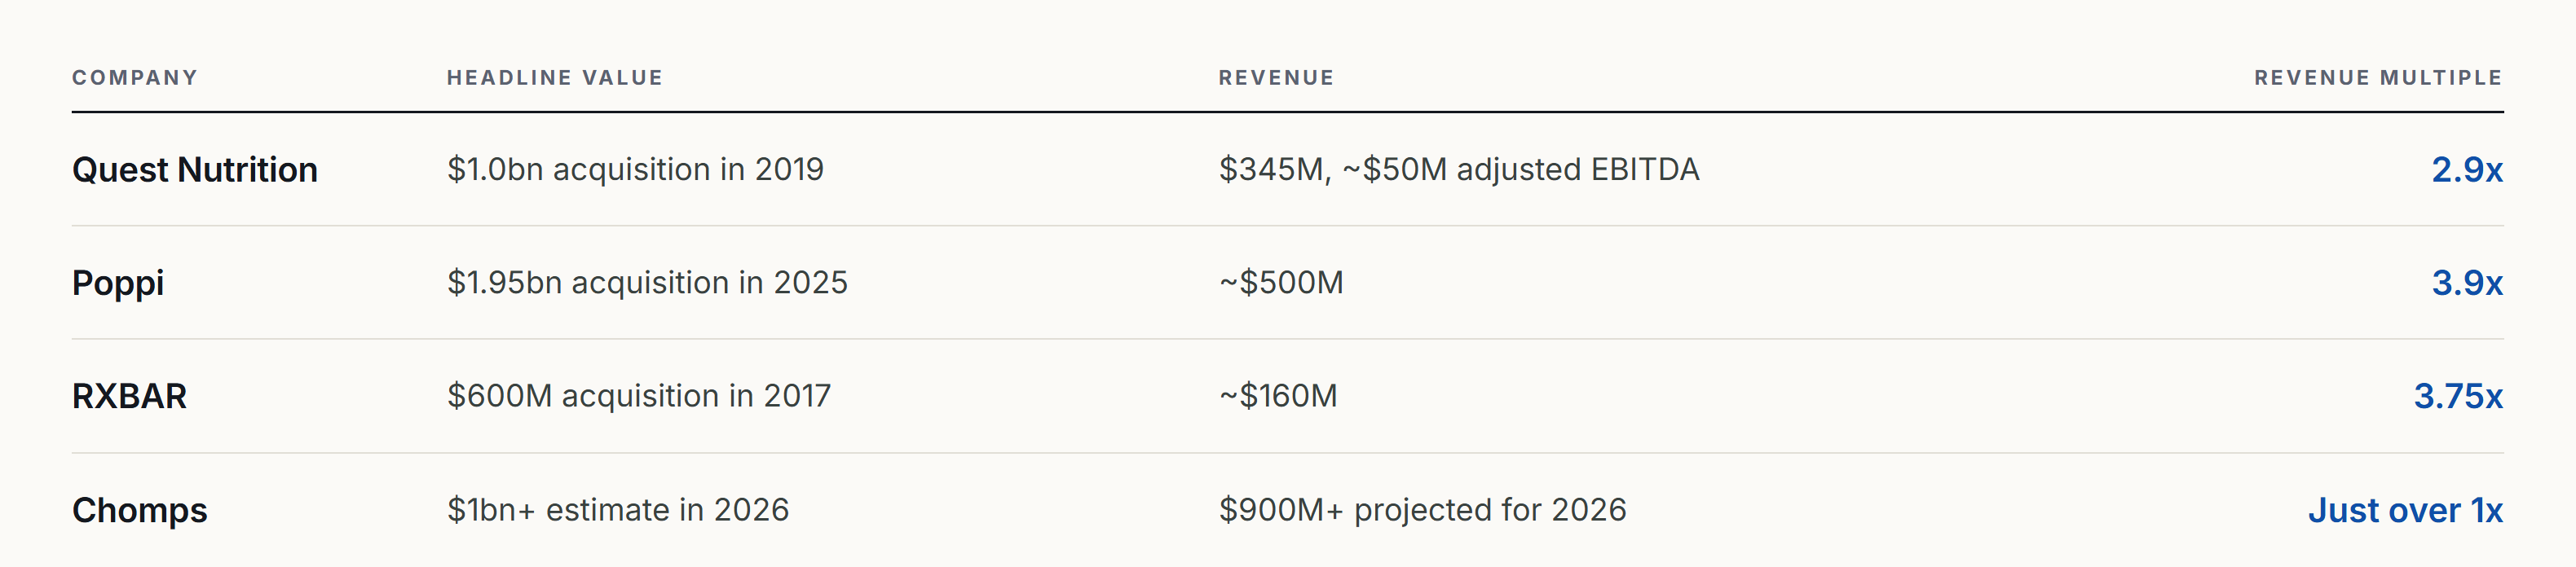This screenshot has height=567, width=2576.
Task: Click $1.0bn acquisition in 2019 cell
Action: (635, 170)
